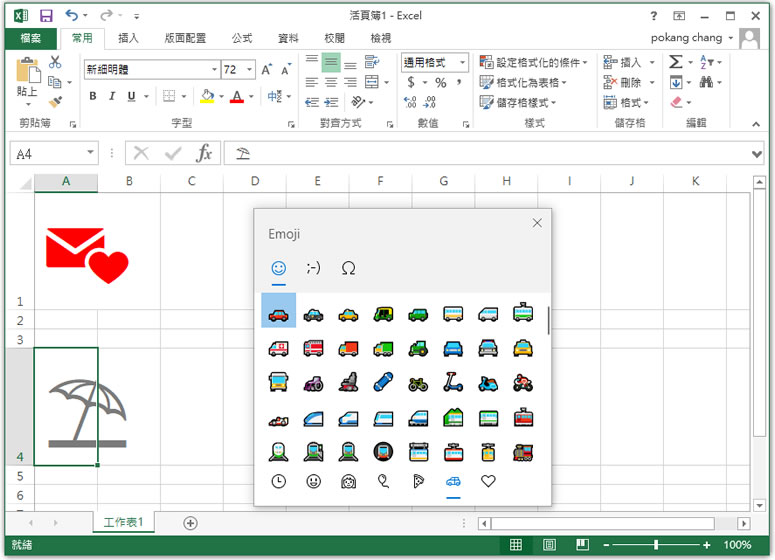
Task: Click the 檔案 File button
Action: pos(30,38)
